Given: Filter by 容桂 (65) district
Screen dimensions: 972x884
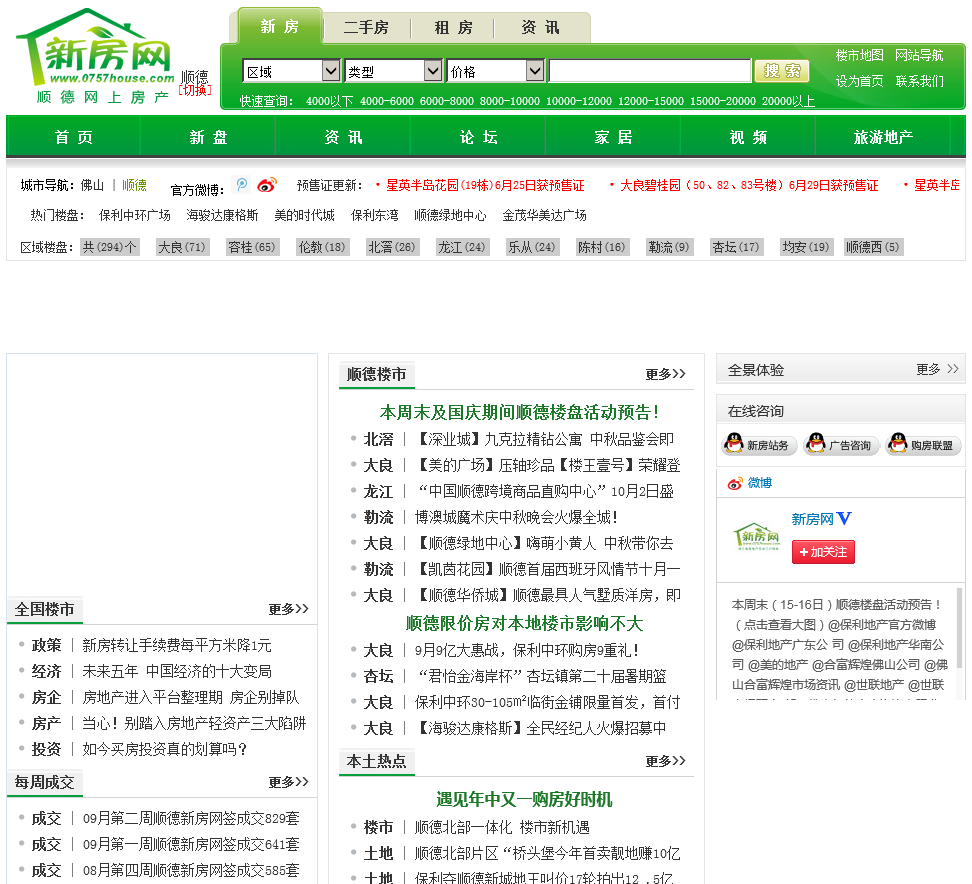Looking at the screenshot, I should click(x=252, y=247).
